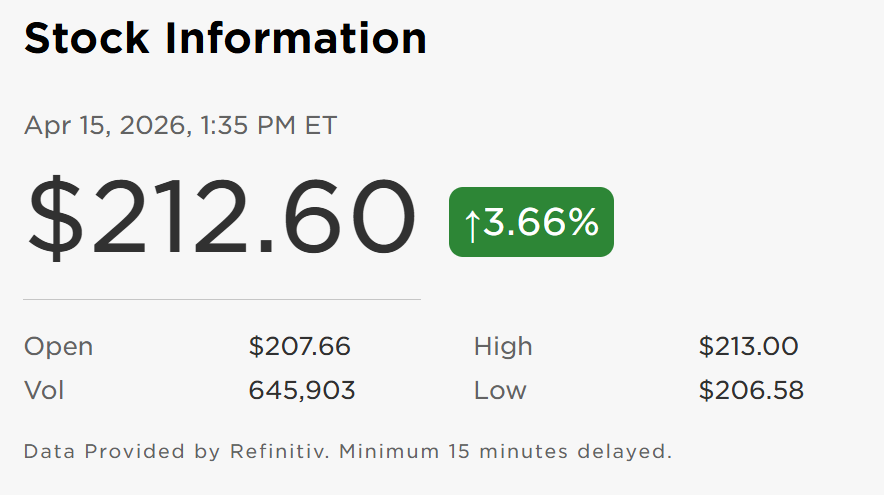Select the Vol label
The height and width of the screenshot is (495, 884).
point(44,390)
